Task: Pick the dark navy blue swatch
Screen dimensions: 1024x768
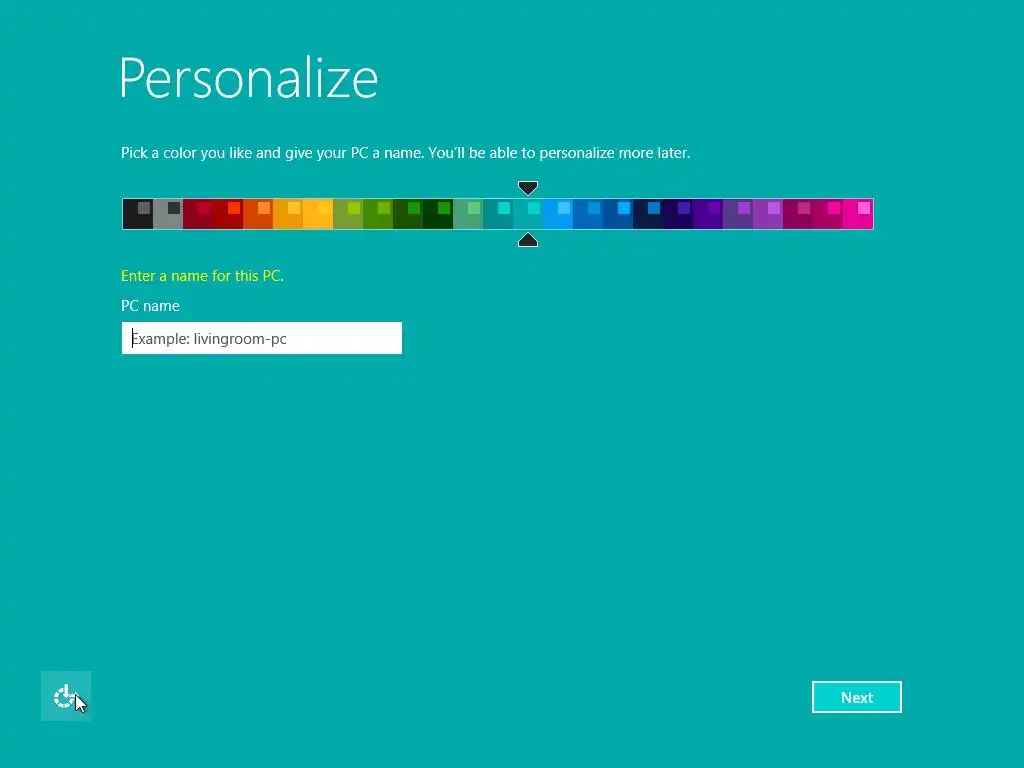Action: [648, 214]
